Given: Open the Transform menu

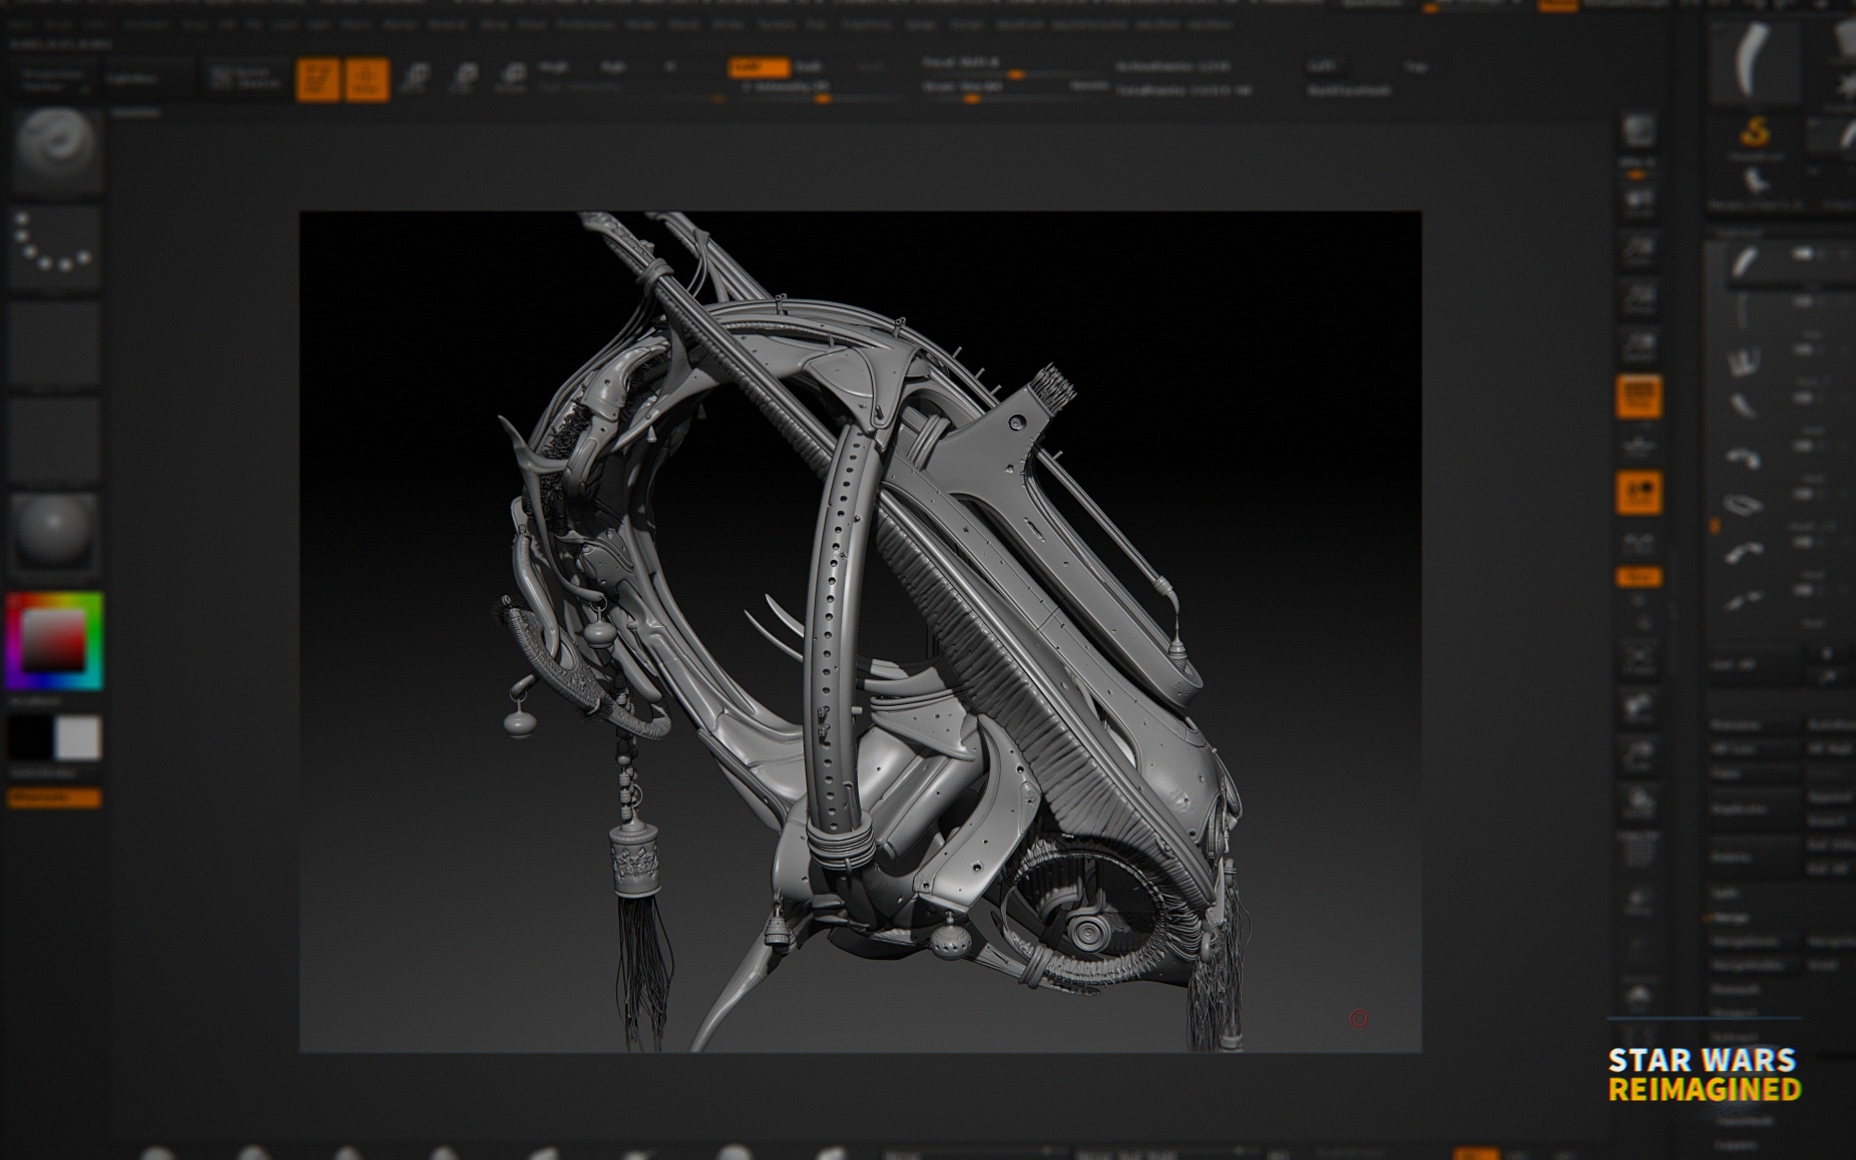Looking at the screenshot, I should click(x=865, y=24).
